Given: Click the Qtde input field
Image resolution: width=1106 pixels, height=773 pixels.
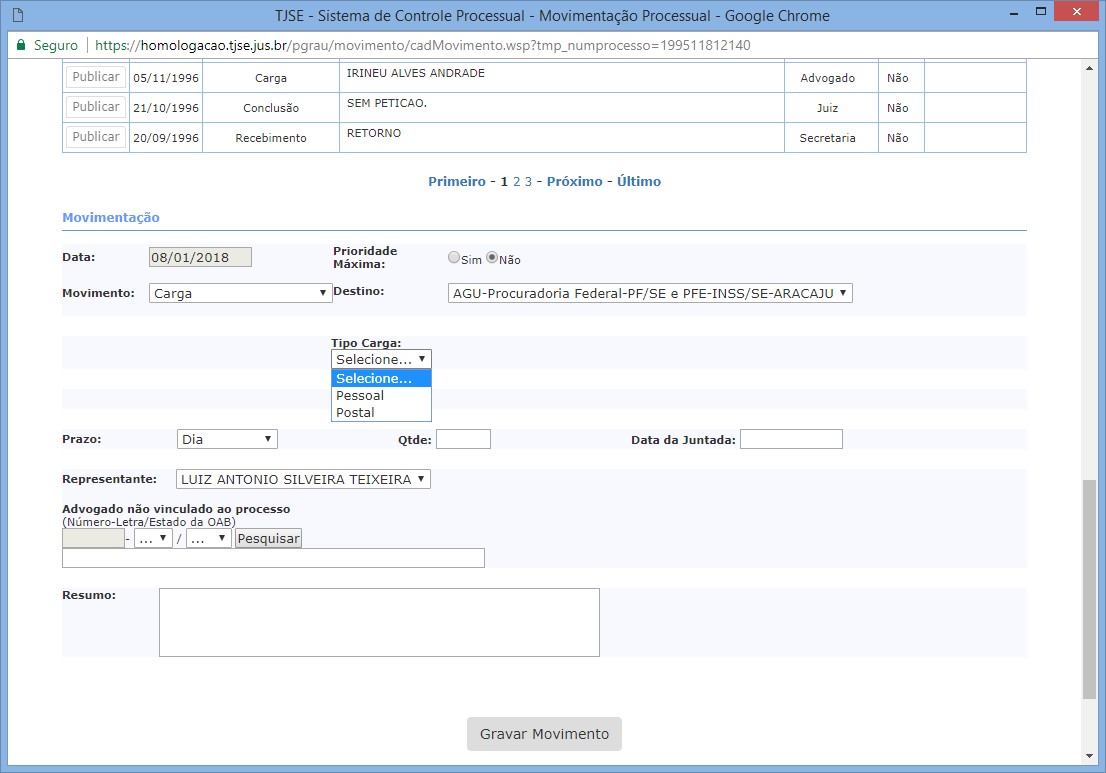Looking at the screenshot, I should tap(463, 439).
